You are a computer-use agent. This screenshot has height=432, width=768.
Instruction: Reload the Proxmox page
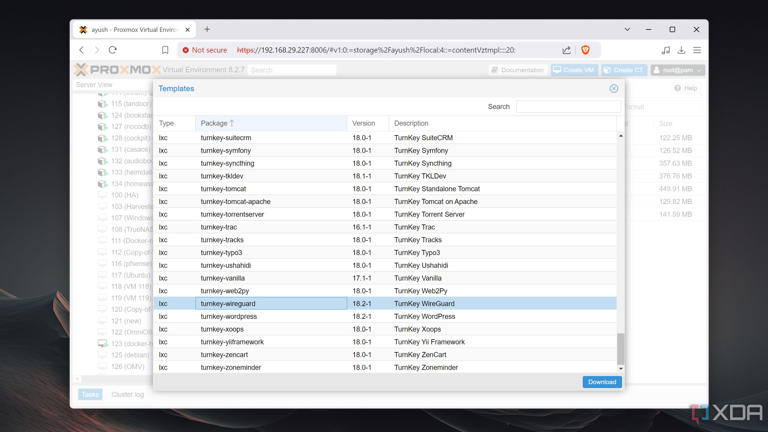click(113, 50)
